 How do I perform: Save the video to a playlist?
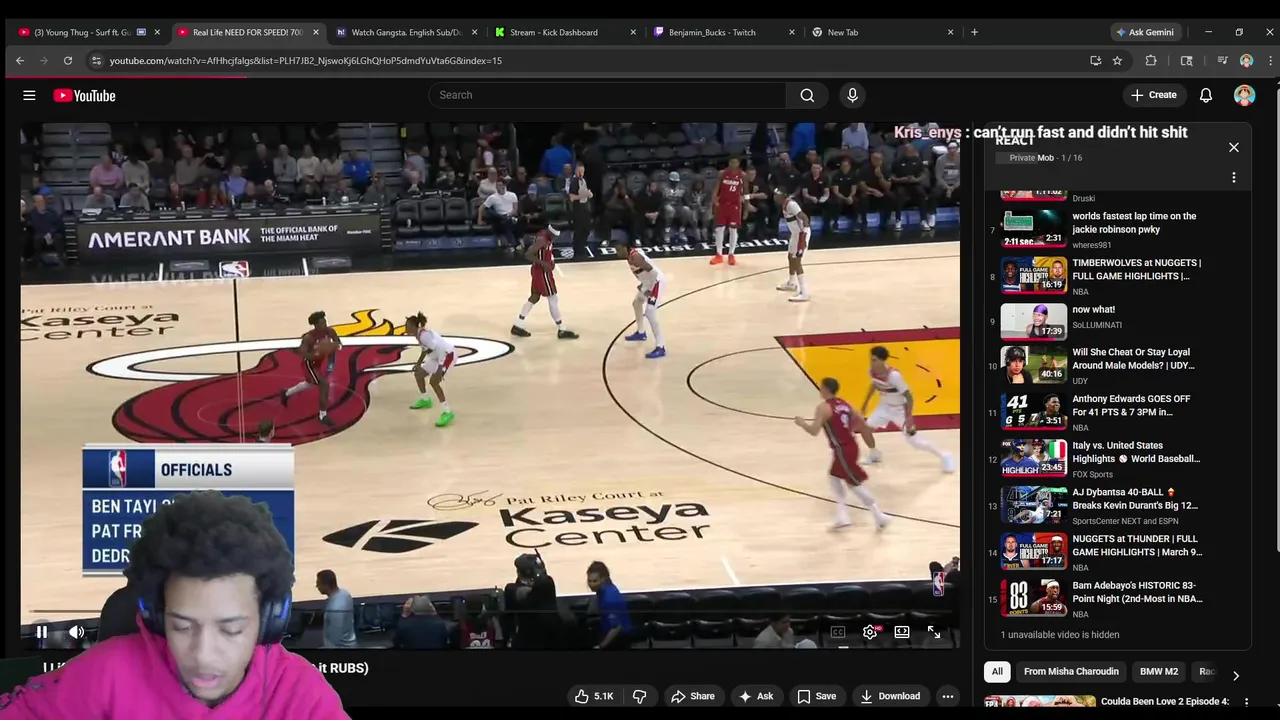click(x=816, y=696)
